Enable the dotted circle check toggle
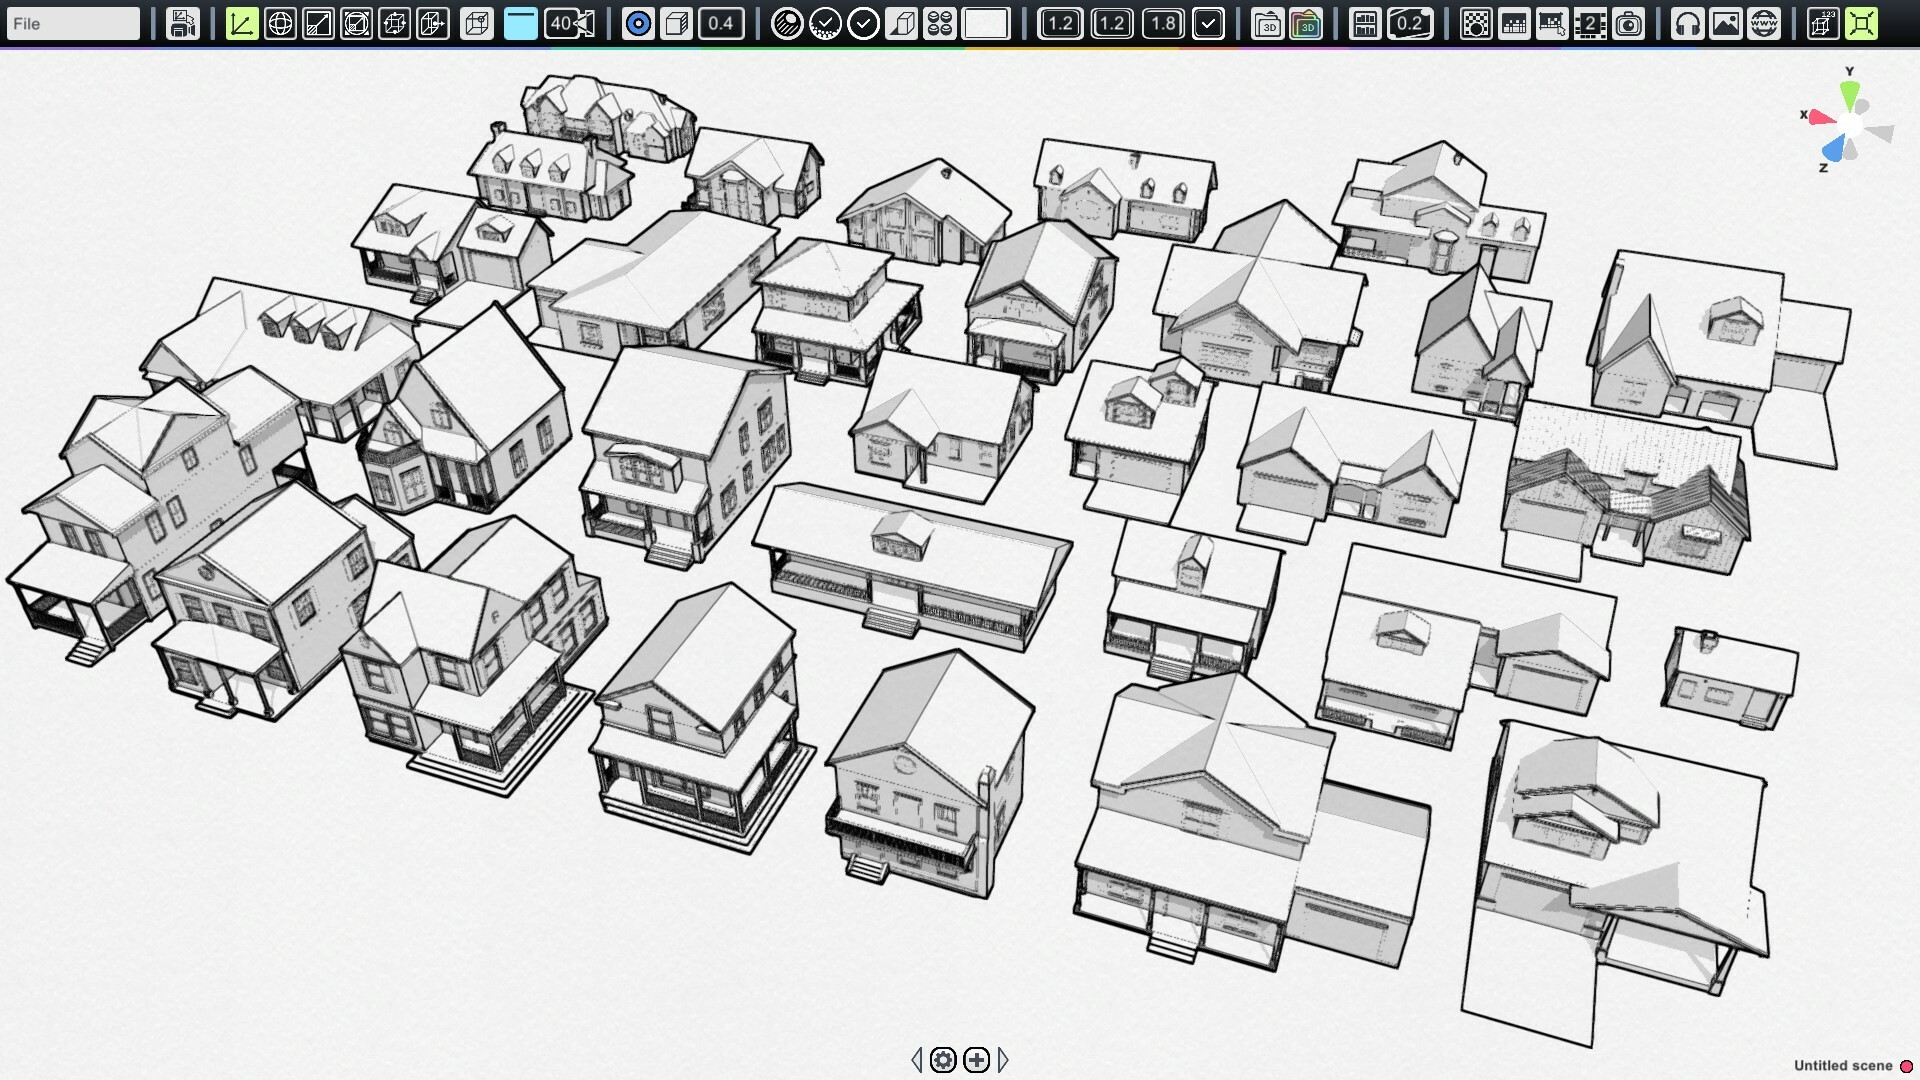1920x1080 pixels. (827, 22)
